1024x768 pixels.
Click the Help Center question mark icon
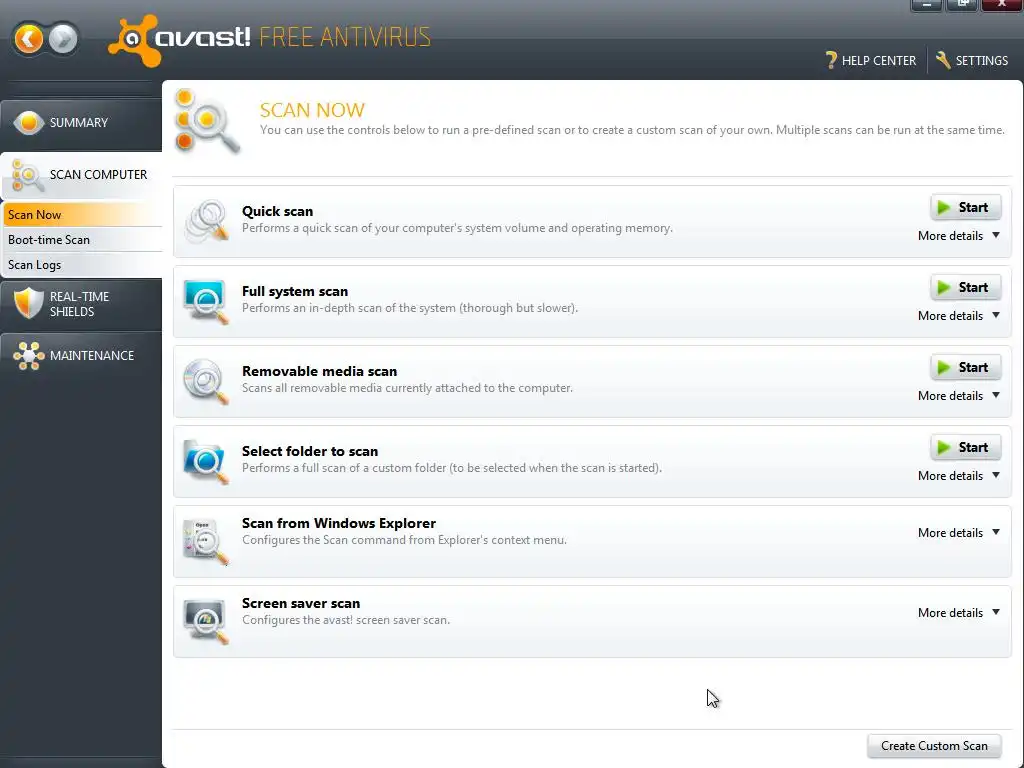[x=831, y=60]
